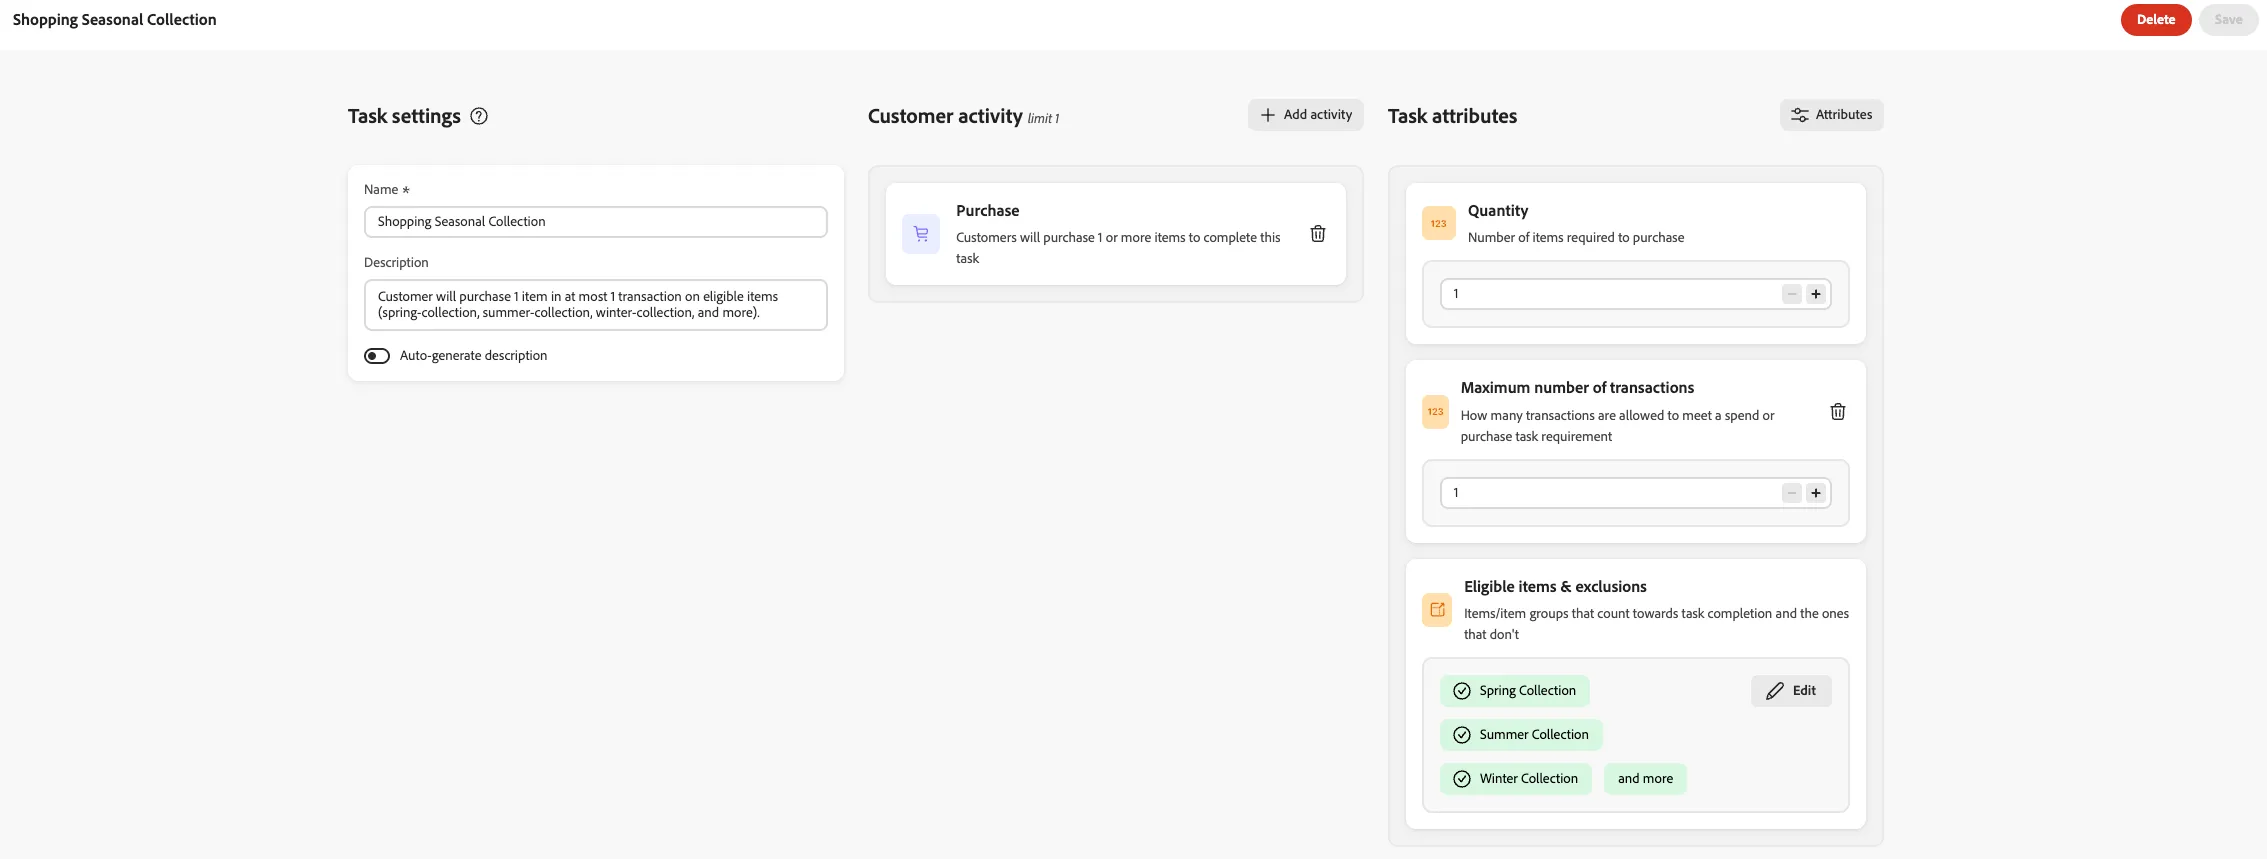2267x859 pixels.
Task: Focus the Name input field
Action: point(596,222)
